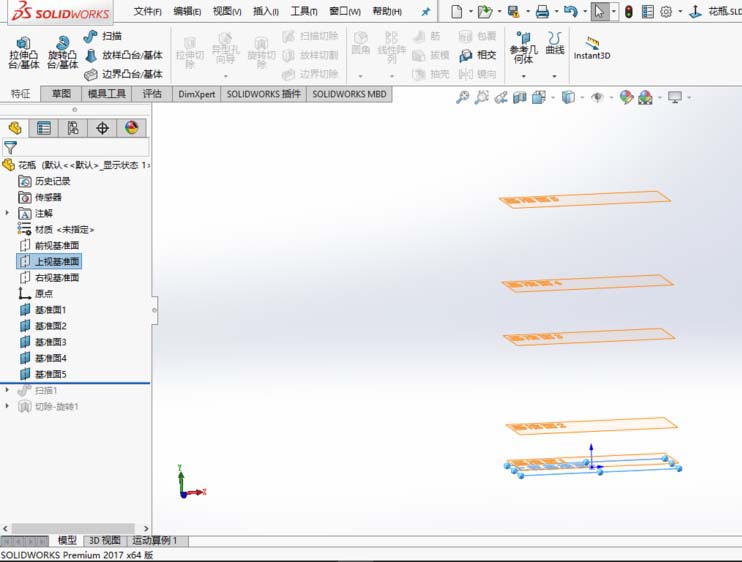Switch to PropertyManager panel tab
The width and height of the screenshot is (742, 562).
click(44, 128)
